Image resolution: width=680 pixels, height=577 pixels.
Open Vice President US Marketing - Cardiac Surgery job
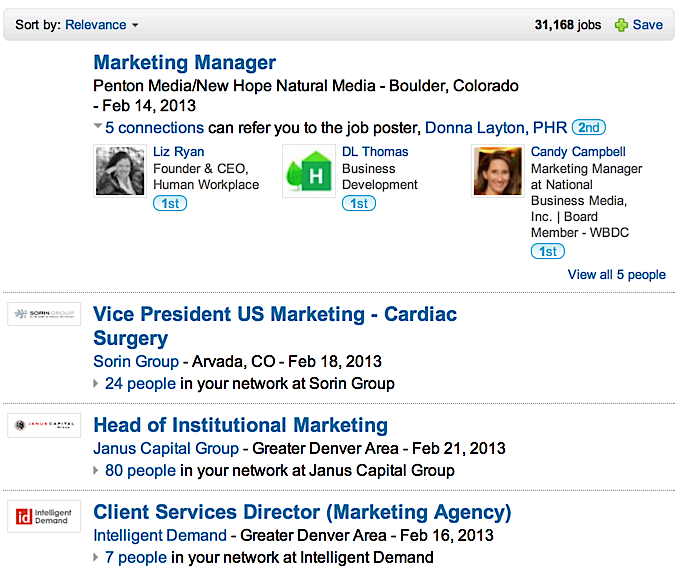click(x=275, y=326)
